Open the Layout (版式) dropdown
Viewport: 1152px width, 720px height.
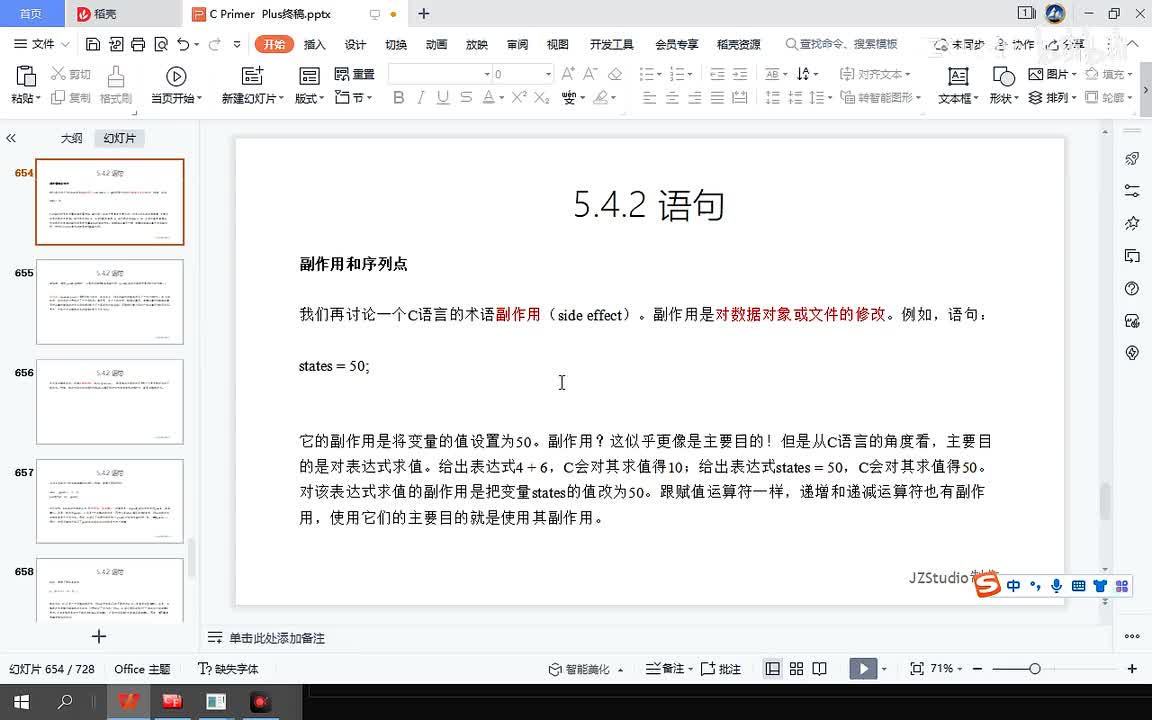309,98
